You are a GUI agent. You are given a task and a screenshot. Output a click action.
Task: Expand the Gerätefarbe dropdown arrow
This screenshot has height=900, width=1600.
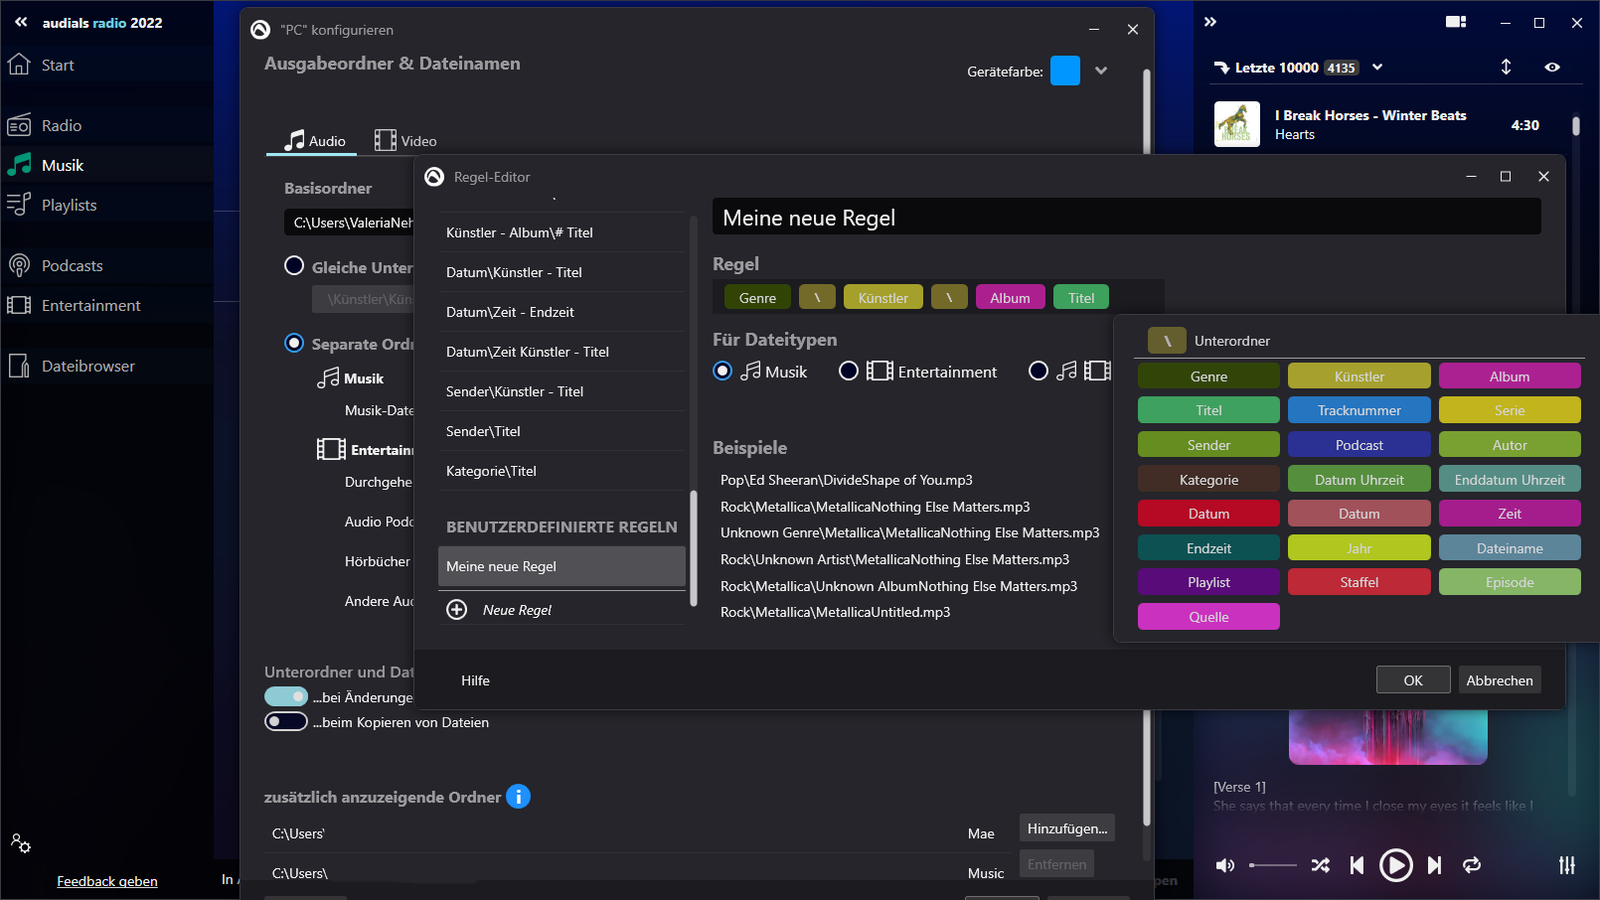(1101, 71)
